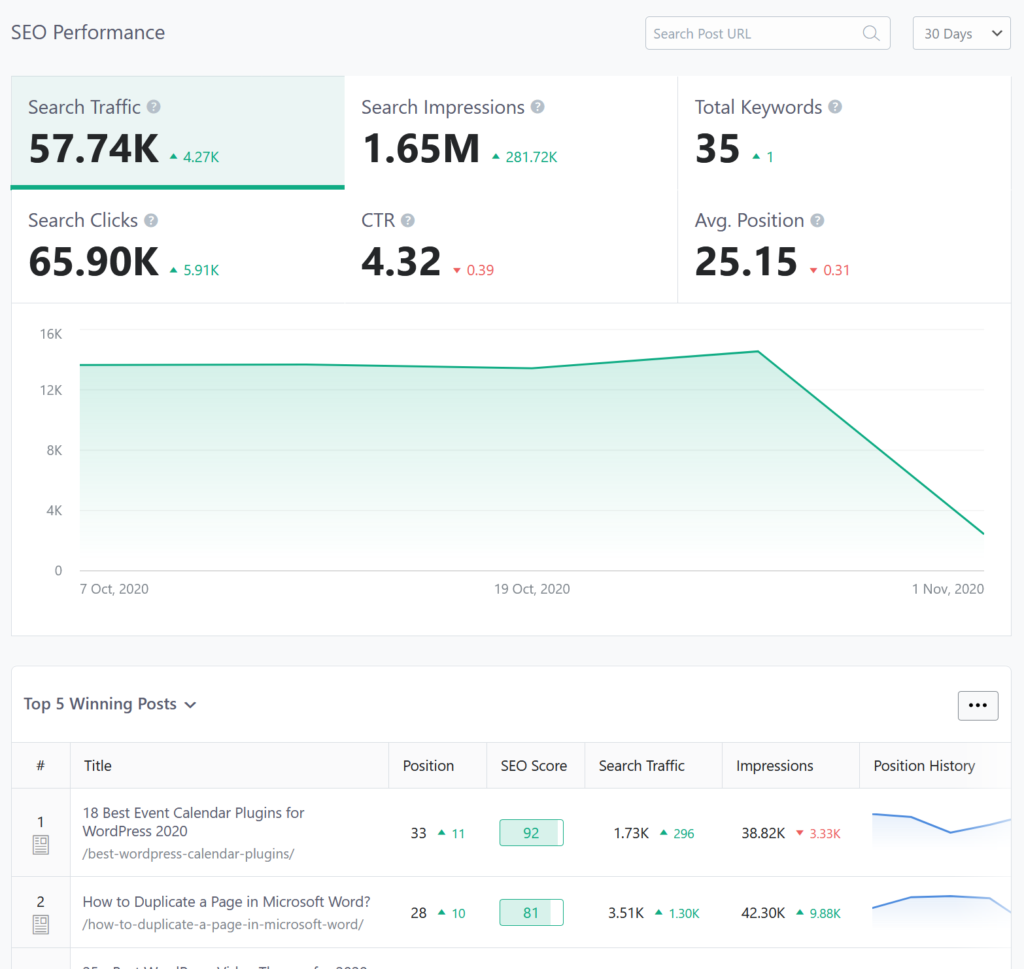Image resolution: width=1024 pixels, height=969 pixels.
Task: Click the 1.65M impressions value
Action: [421, 149]
